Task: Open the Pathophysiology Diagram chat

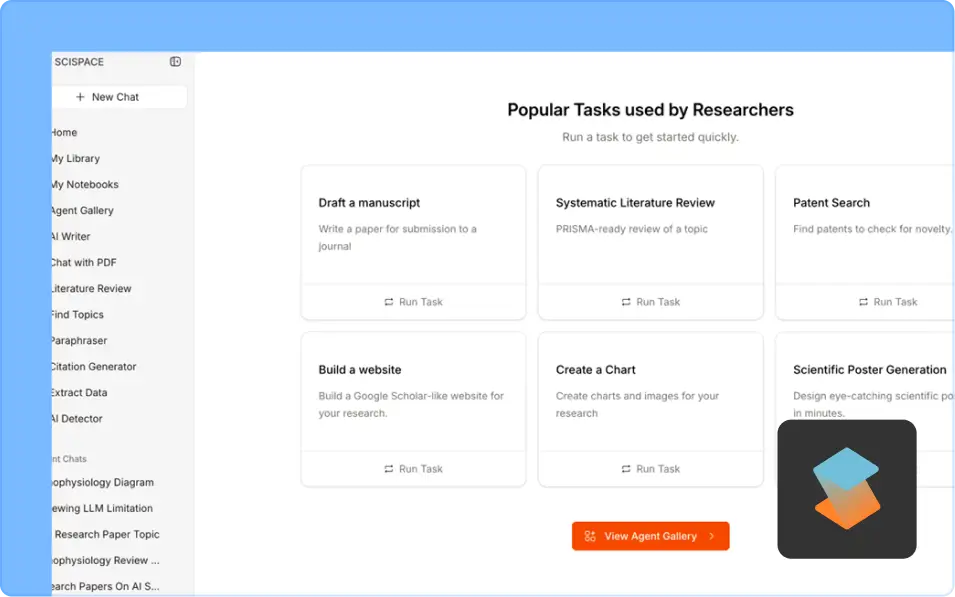Action: pyautogui.click(x=103, y=482)
